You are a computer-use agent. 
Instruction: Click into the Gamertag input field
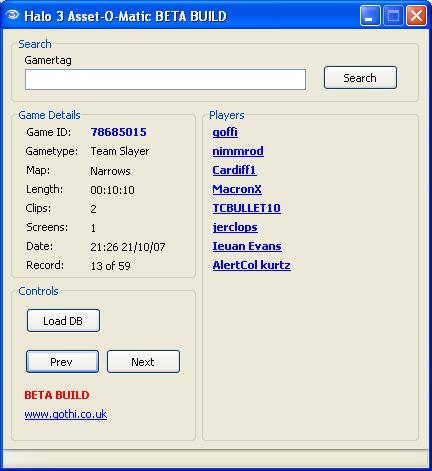click(165, 79)
